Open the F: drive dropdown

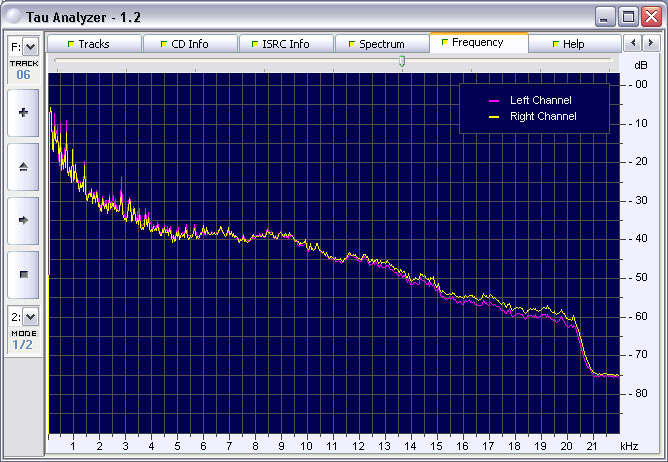tap(30, 46)
